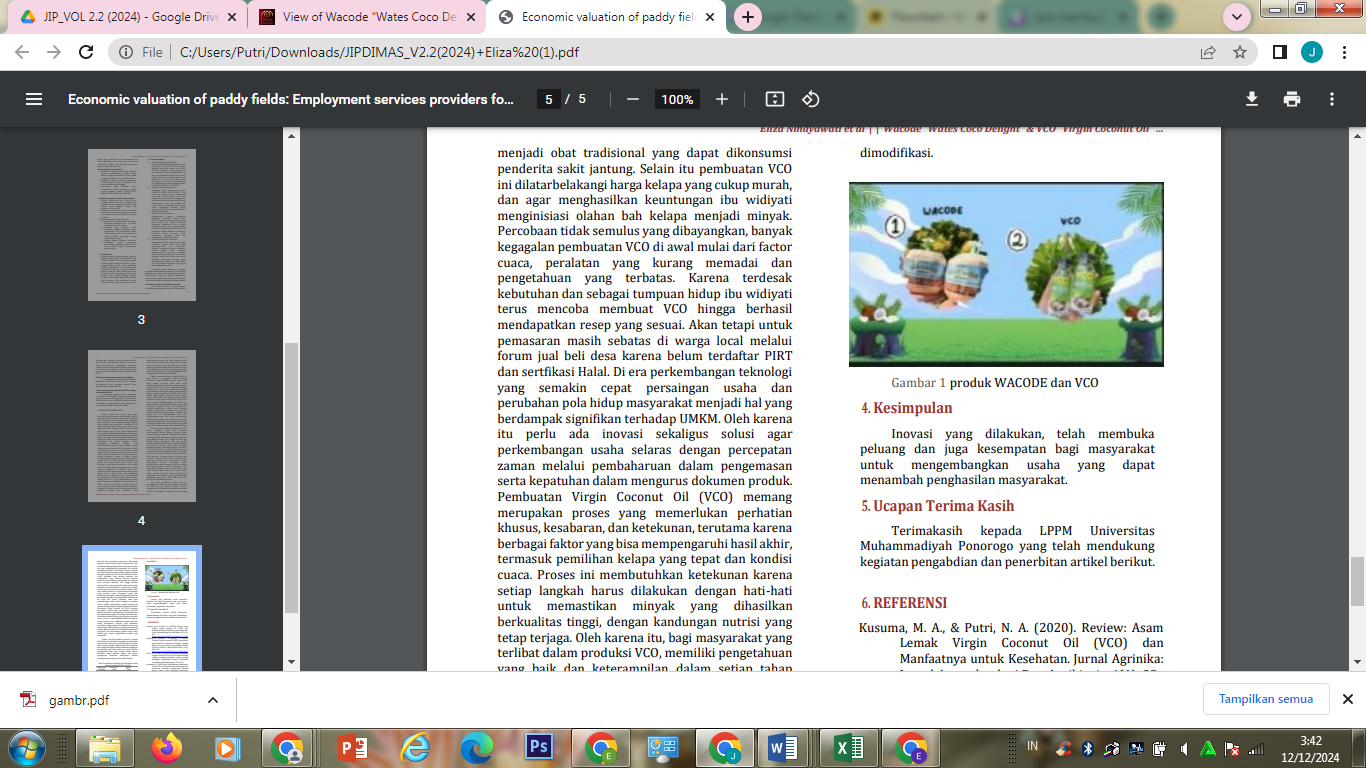
Task: Click the 6. REFERENSI heading
Action: tap(904, 603)
